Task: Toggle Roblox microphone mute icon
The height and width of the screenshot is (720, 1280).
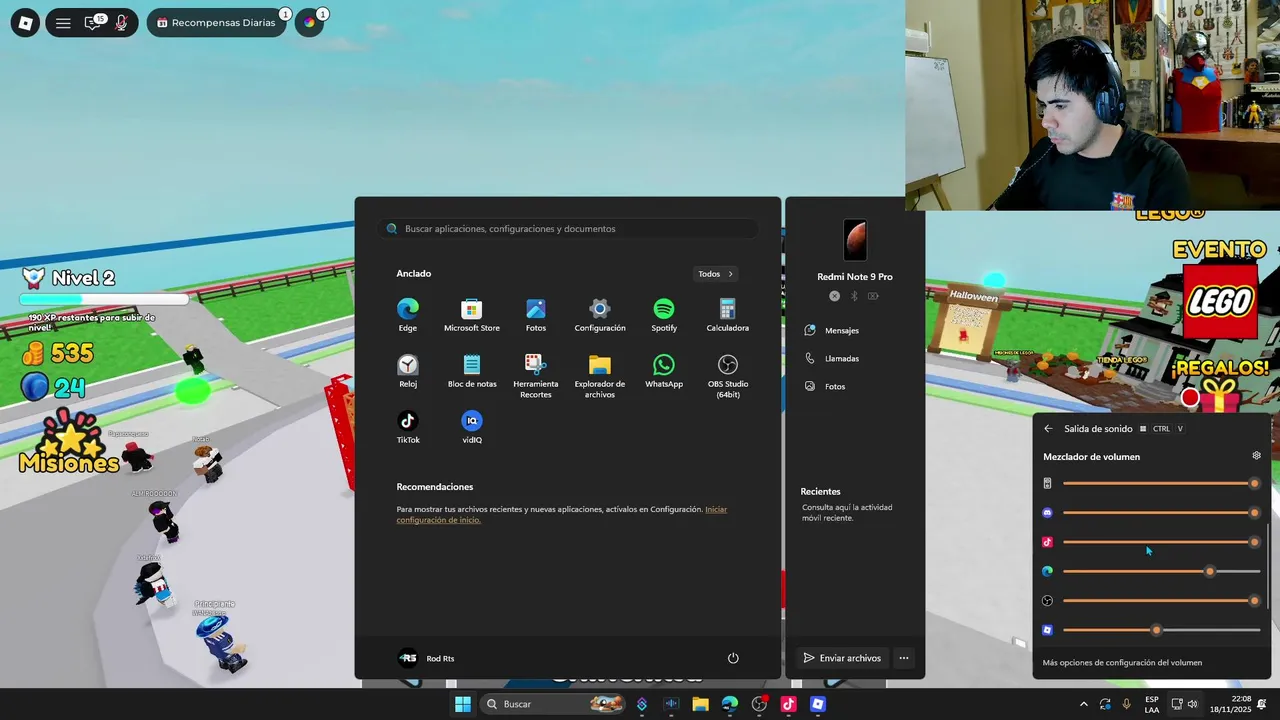Action: 121,22
